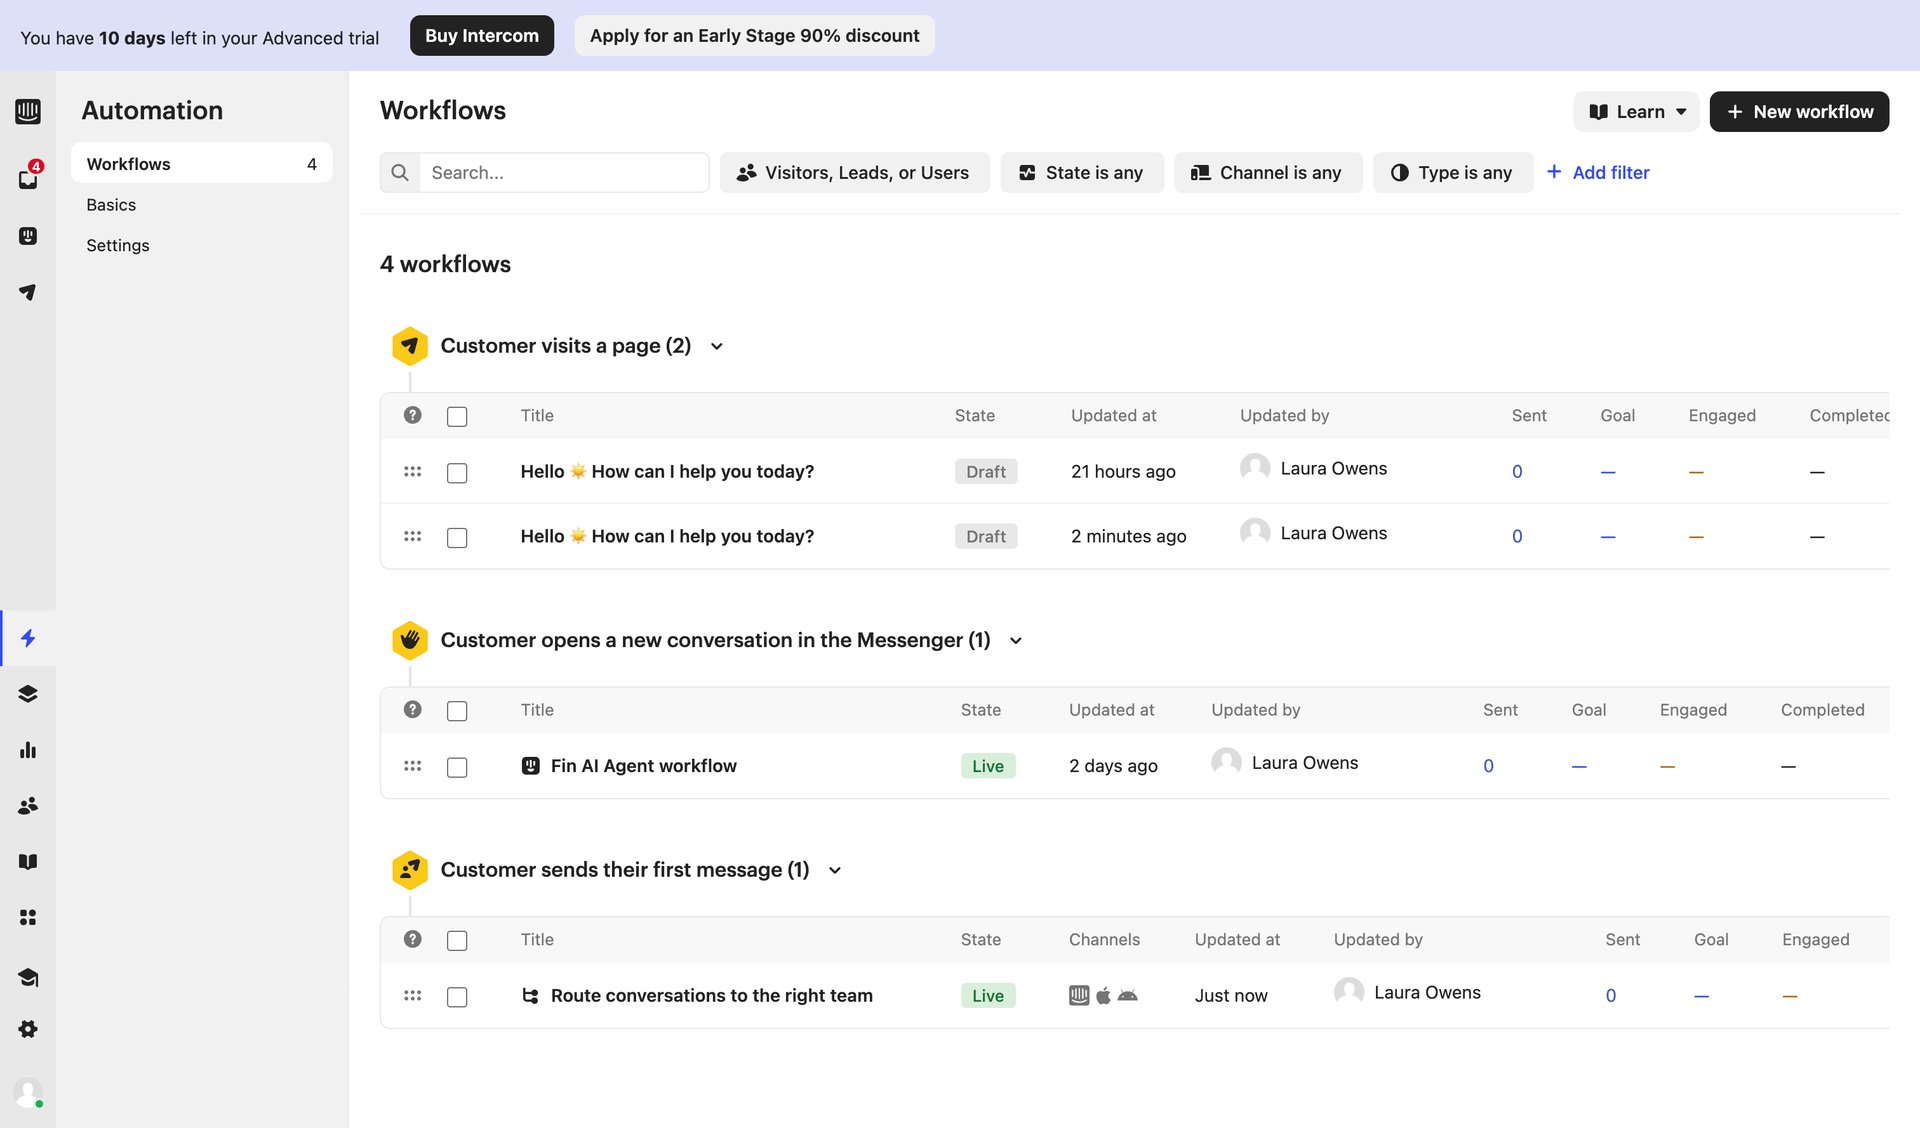
Task: Apply for the Early Stage 90% discount
Action: [754, 35]
